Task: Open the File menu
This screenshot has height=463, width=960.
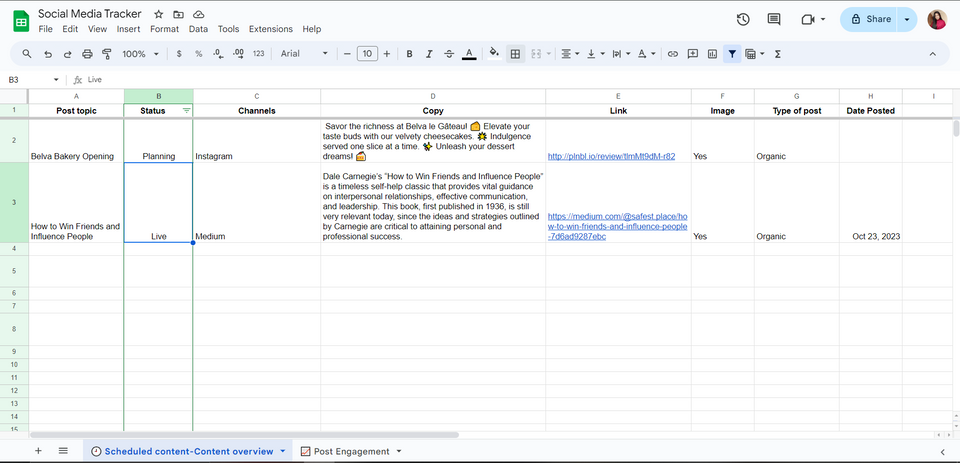Action: [45, 29]
